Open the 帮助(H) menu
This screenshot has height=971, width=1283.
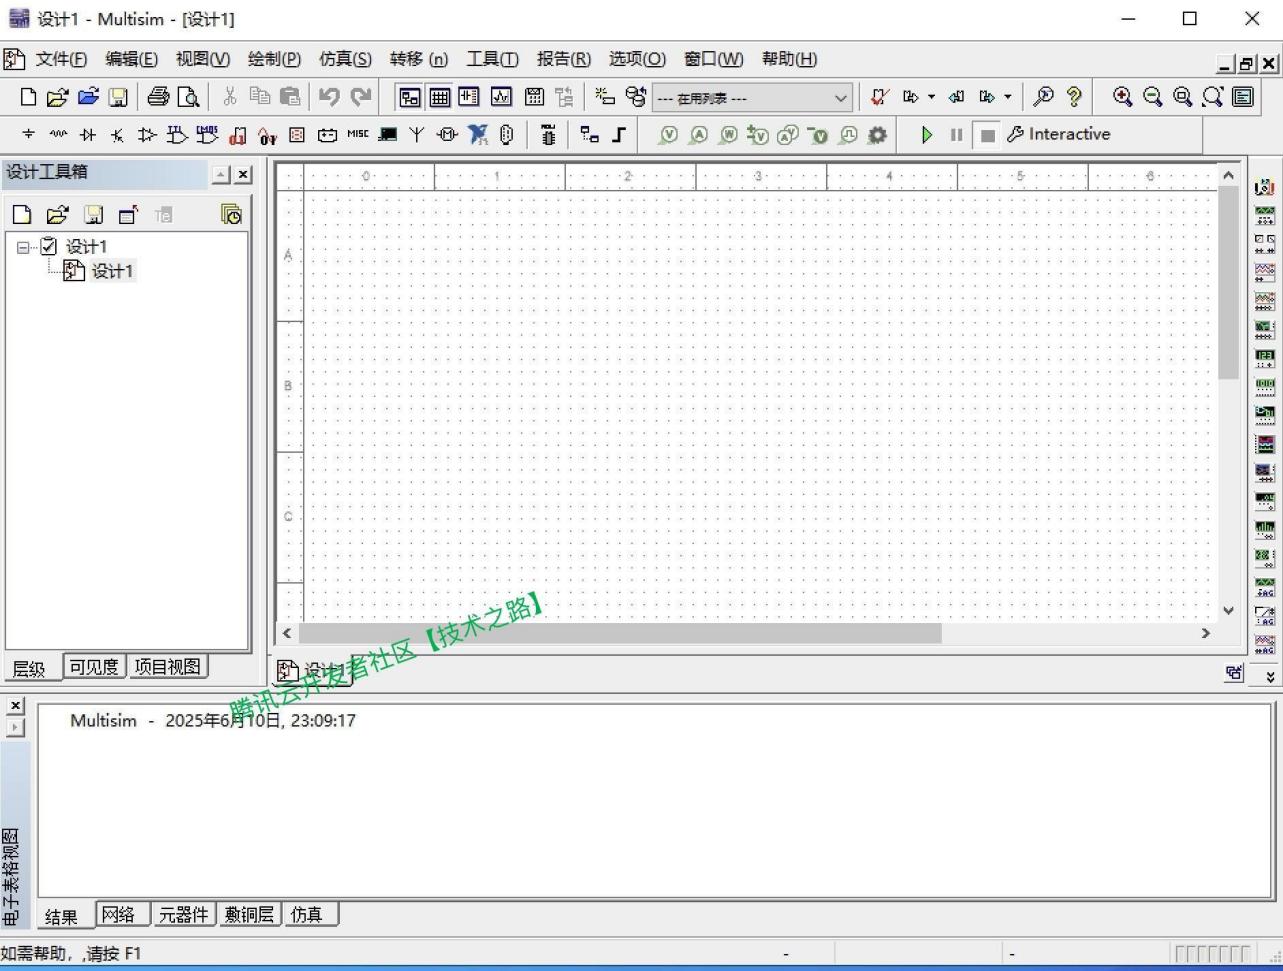[789, 59]
